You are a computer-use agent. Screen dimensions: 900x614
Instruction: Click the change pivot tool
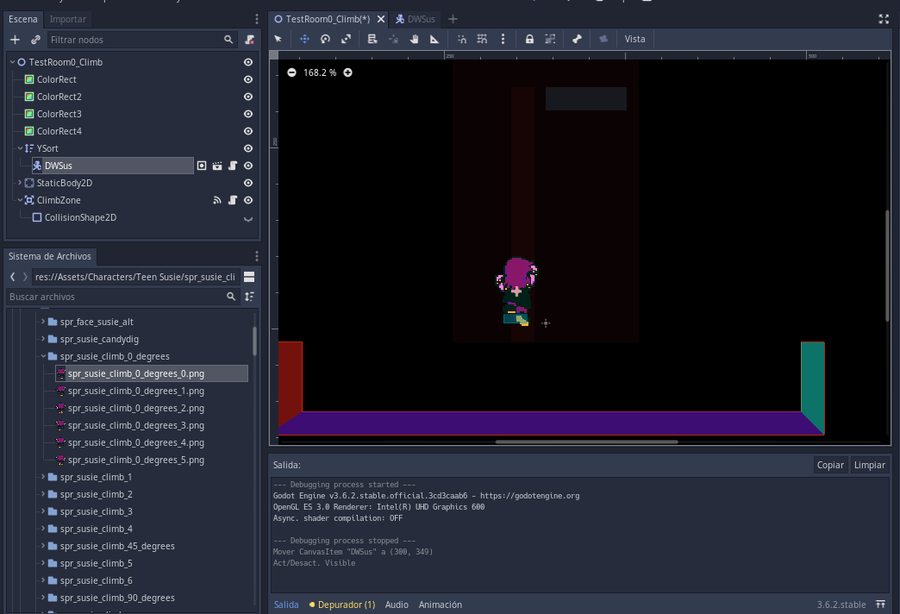click(x=393, y=39)
